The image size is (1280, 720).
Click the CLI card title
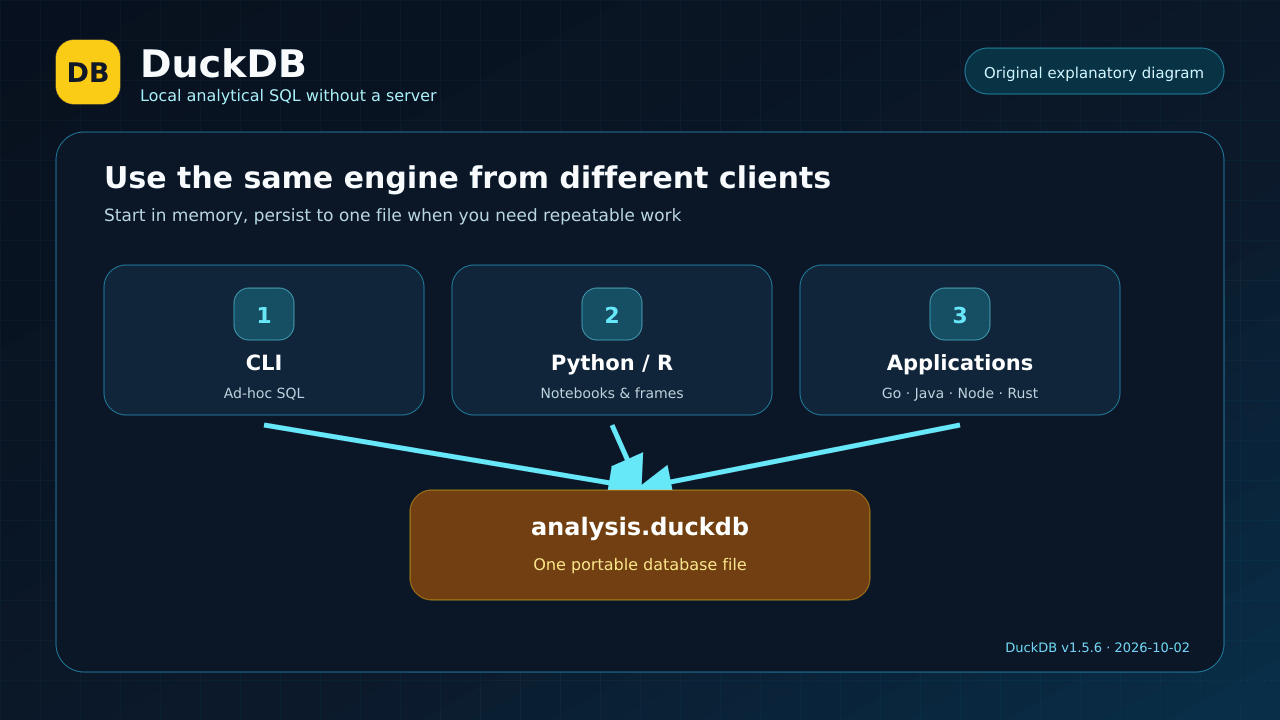tap(264, 363)
